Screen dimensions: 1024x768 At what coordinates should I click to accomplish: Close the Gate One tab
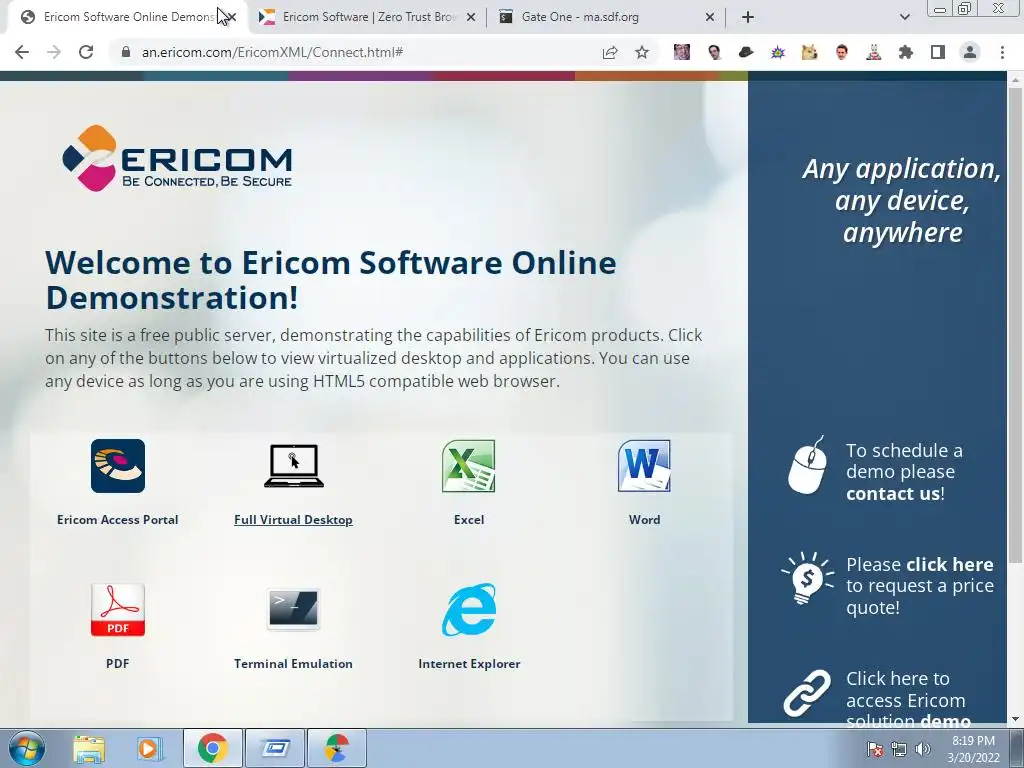pos(710,17)
